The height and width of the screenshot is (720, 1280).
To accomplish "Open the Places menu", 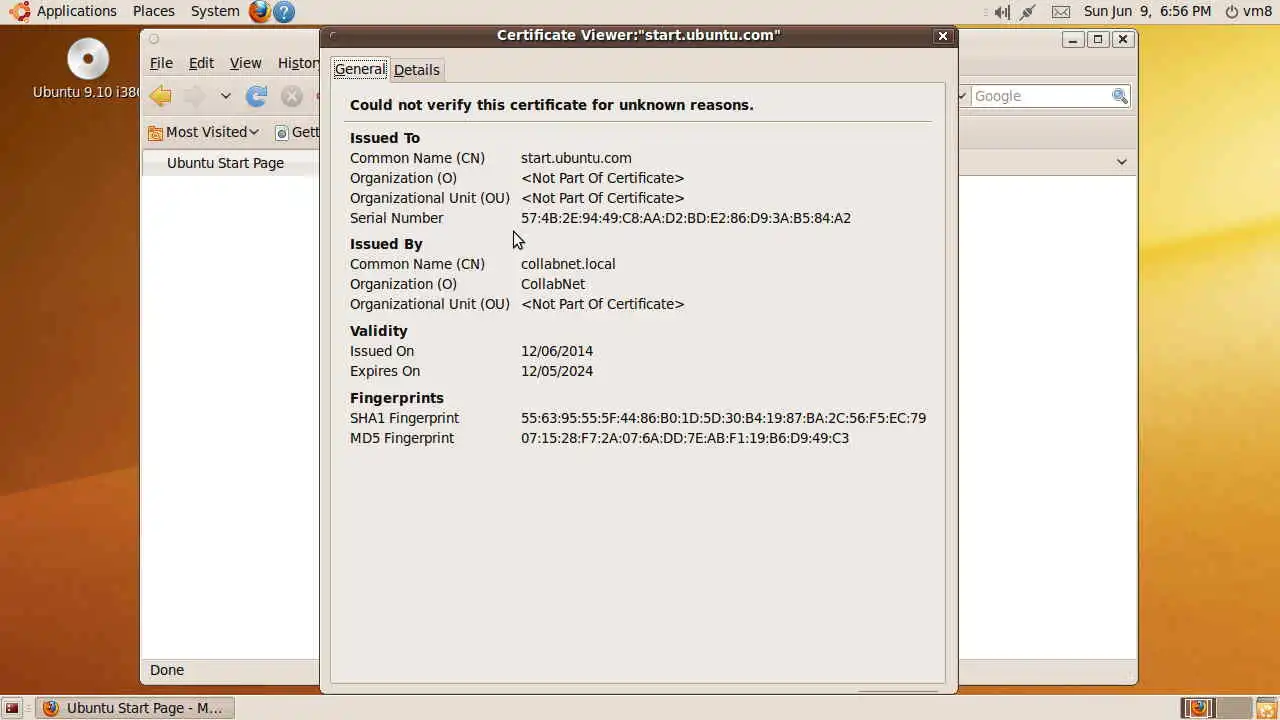I will click(x=154, y=11).
